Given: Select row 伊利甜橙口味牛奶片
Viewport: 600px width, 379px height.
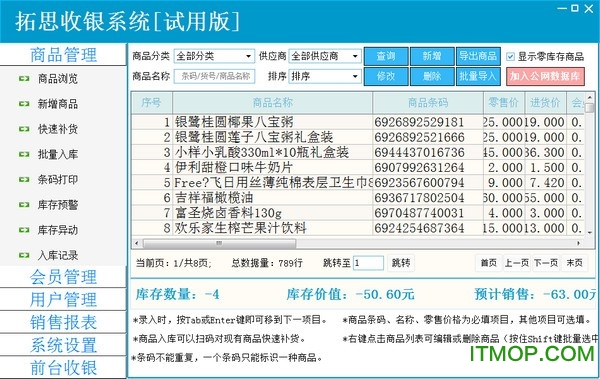Looking at the screenshot, I should click(x=358, y=167).
